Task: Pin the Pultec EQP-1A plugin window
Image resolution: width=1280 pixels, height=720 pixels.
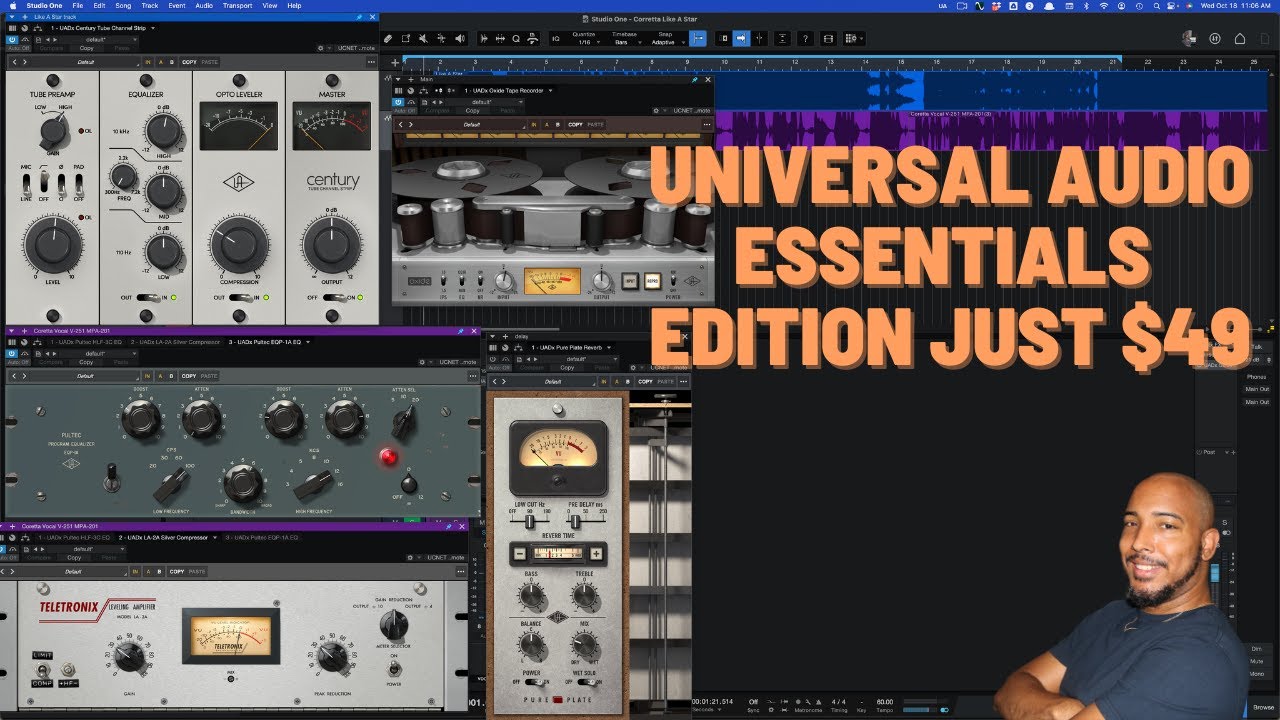Action: click(460, 331)
